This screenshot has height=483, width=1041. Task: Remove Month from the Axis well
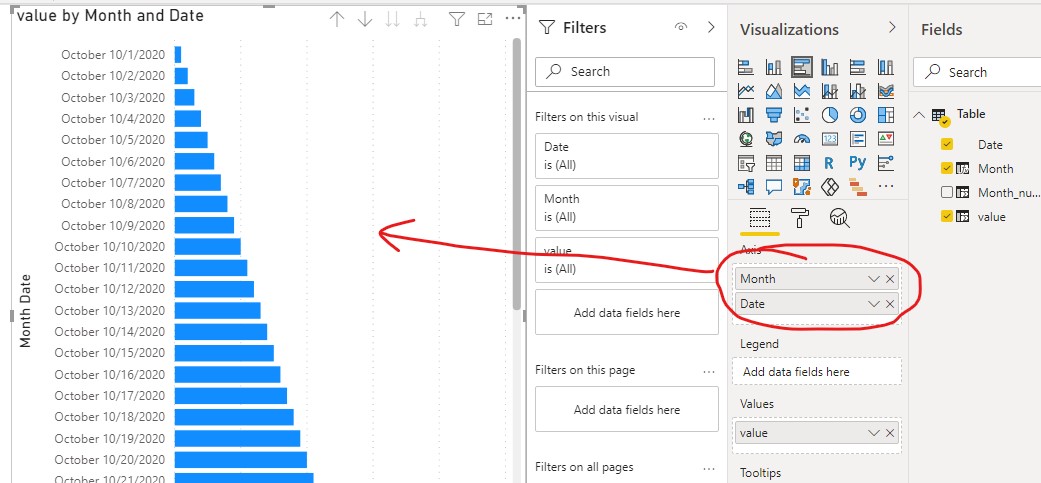[x=890, y=279]
